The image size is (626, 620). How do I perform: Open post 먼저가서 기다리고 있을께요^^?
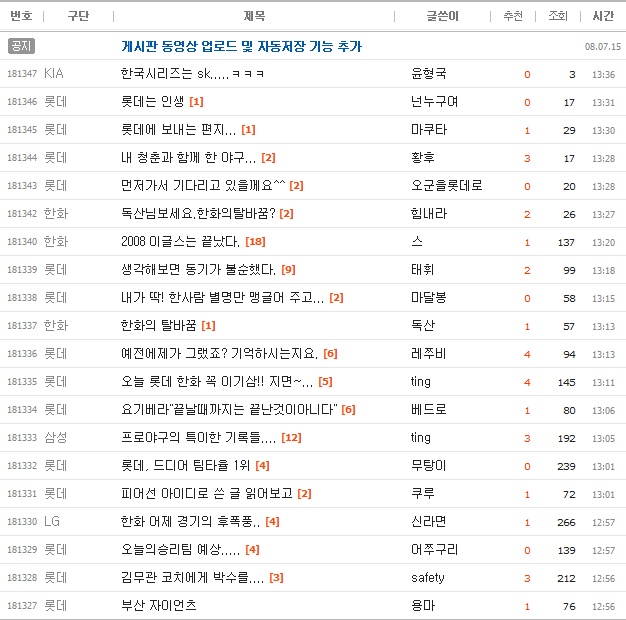tap(203, 185)
